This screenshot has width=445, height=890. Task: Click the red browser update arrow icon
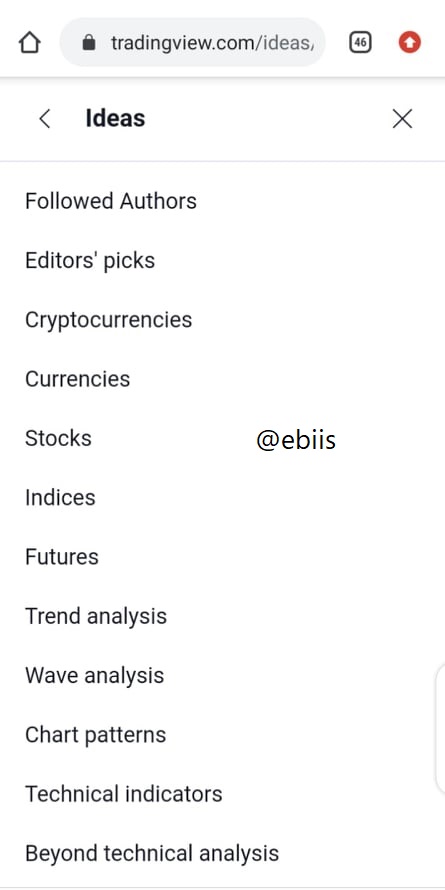pos(410,43)
